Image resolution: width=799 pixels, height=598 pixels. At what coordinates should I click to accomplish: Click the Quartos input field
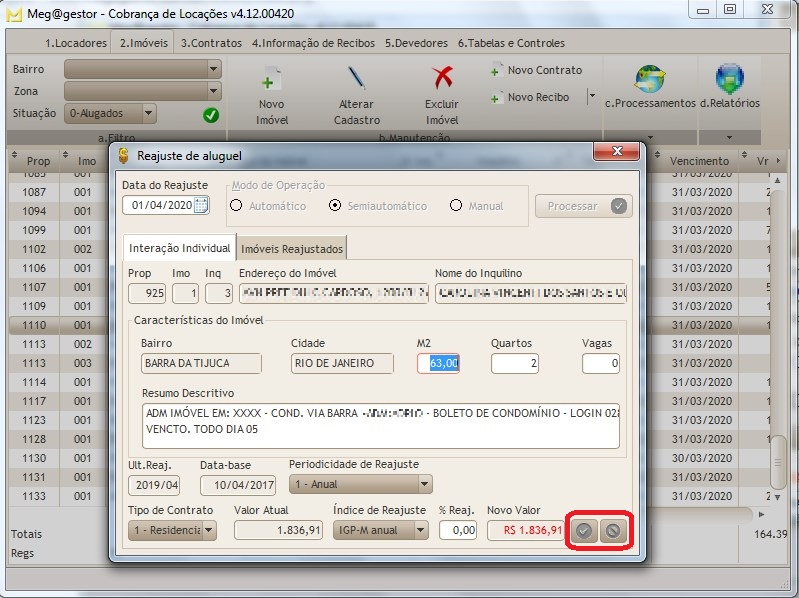514,364
